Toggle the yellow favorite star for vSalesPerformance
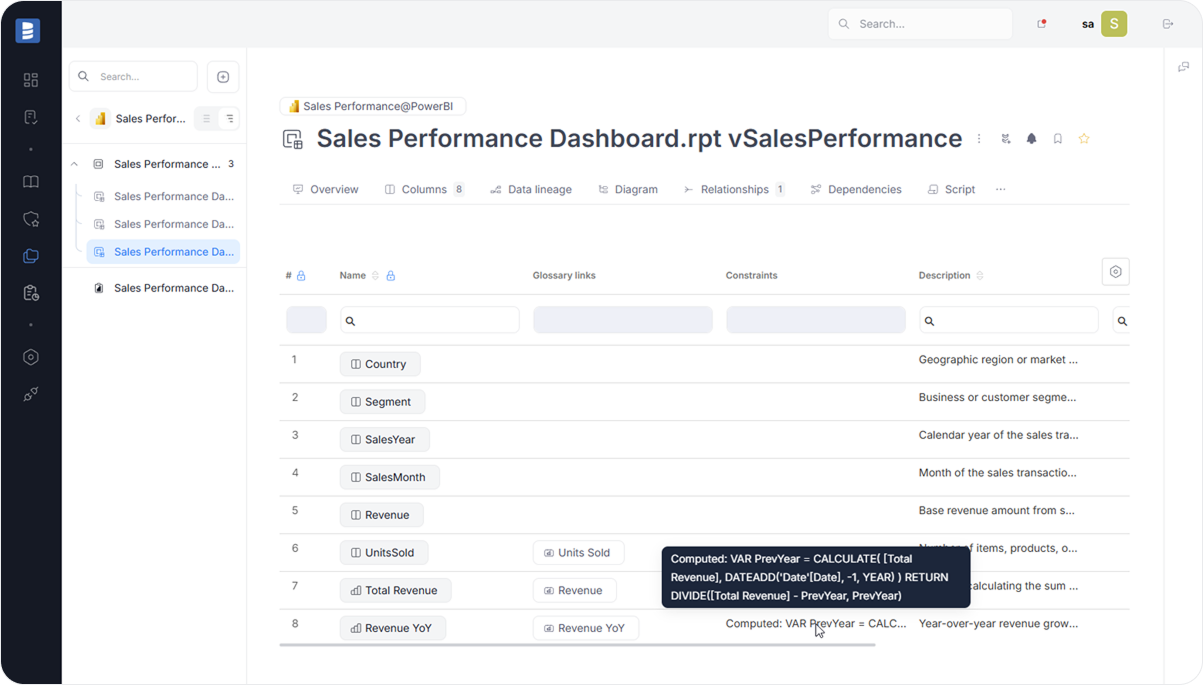Viewport: 1203px width, 685px height. click(1084, 138)
